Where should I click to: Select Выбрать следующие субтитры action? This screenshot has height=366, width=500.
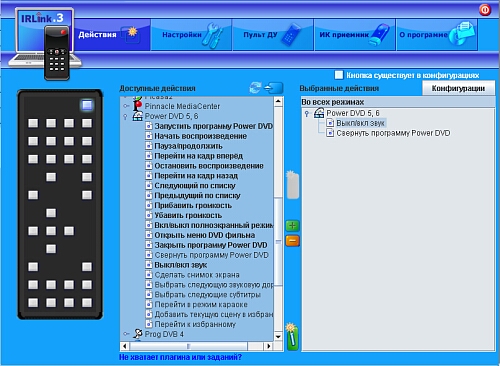pyautogui.click(x=207, y=295)
